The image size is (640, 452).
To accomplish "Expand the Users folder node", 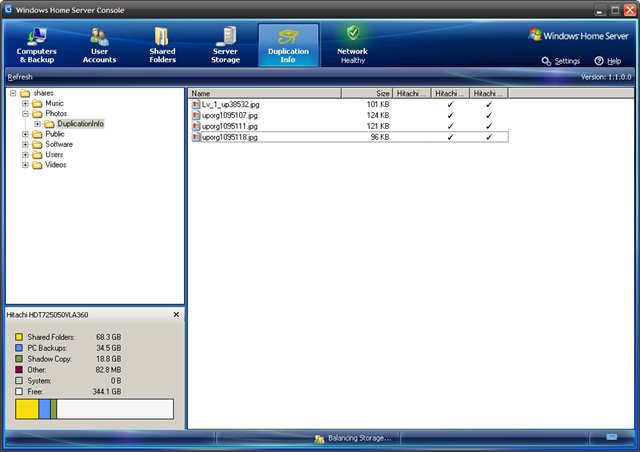I will tap(25, 154).
